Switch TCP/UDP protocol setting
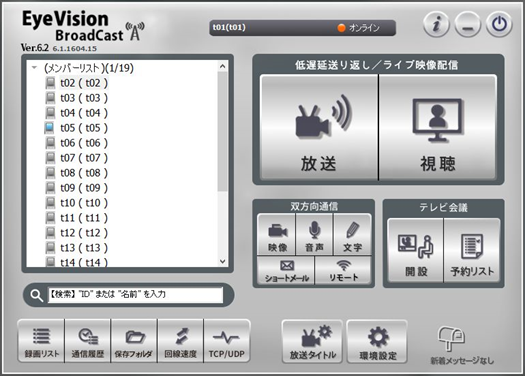This screenshot has width=525, height=376. [x=227, y=341]
